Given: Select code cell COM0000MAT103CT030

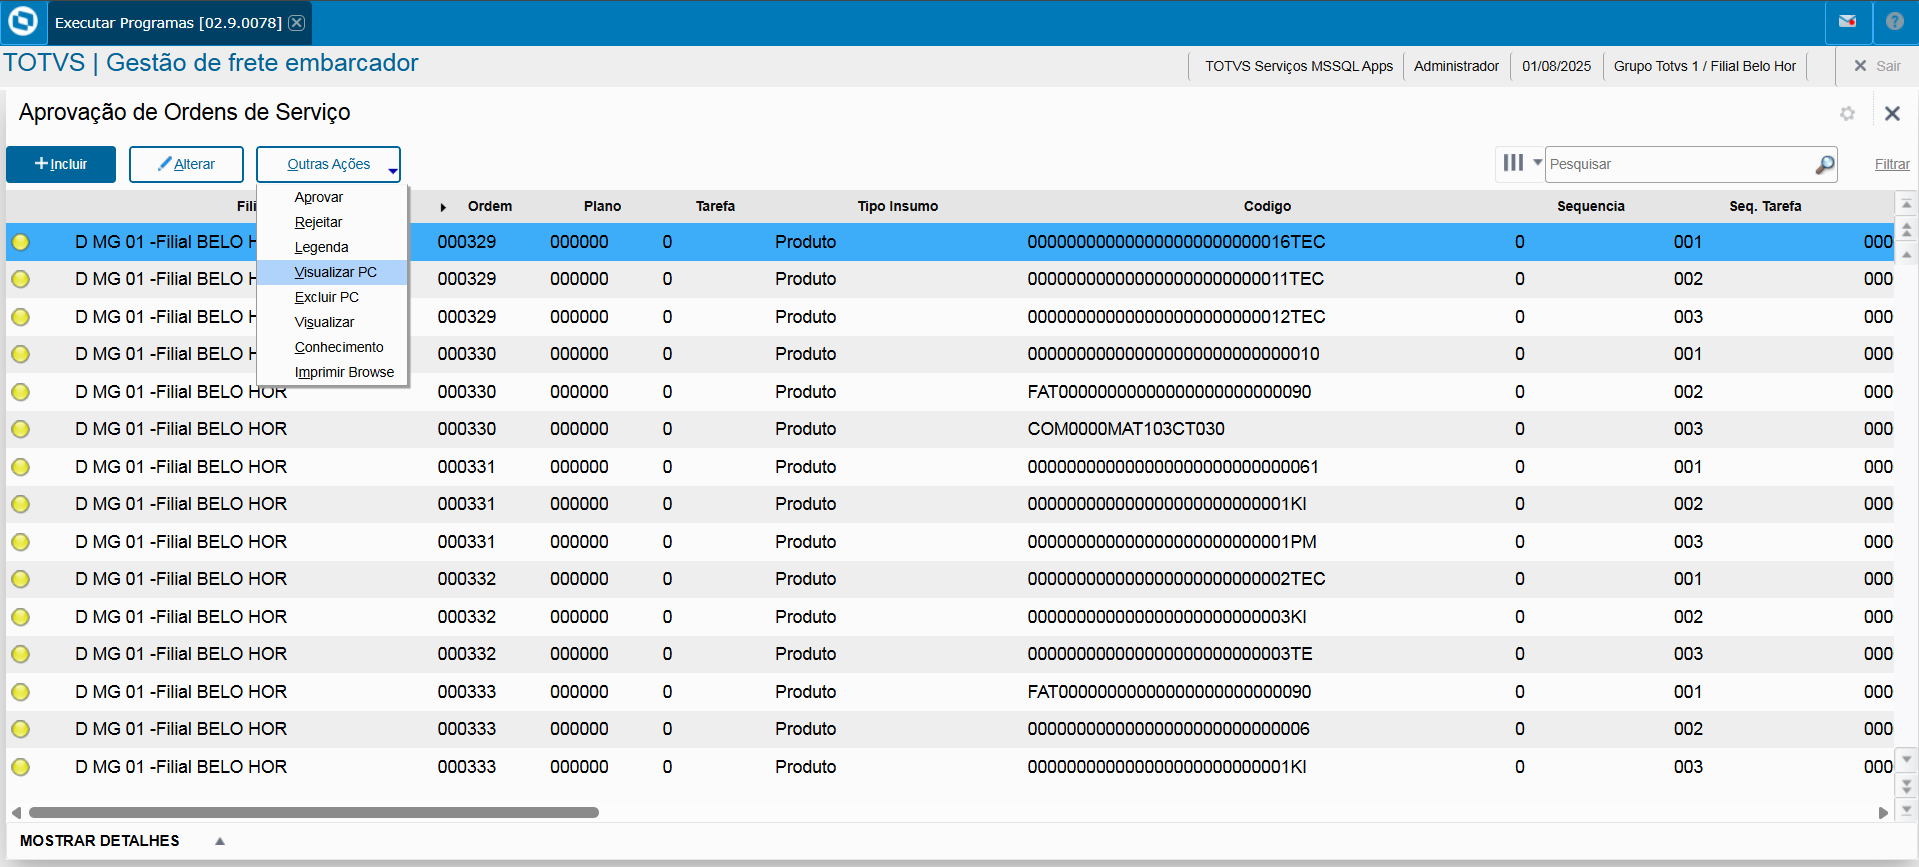Looking at the screenshot, I should coord(1126,429).
